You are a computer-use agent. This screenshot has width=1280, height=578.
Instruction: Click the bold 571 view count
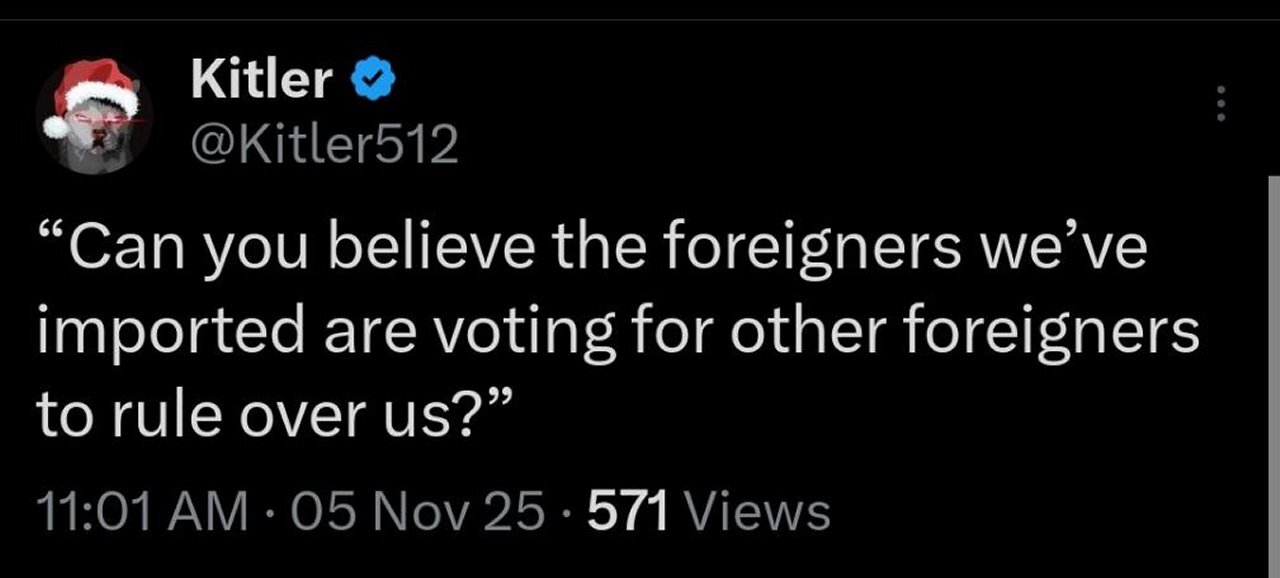628,512
